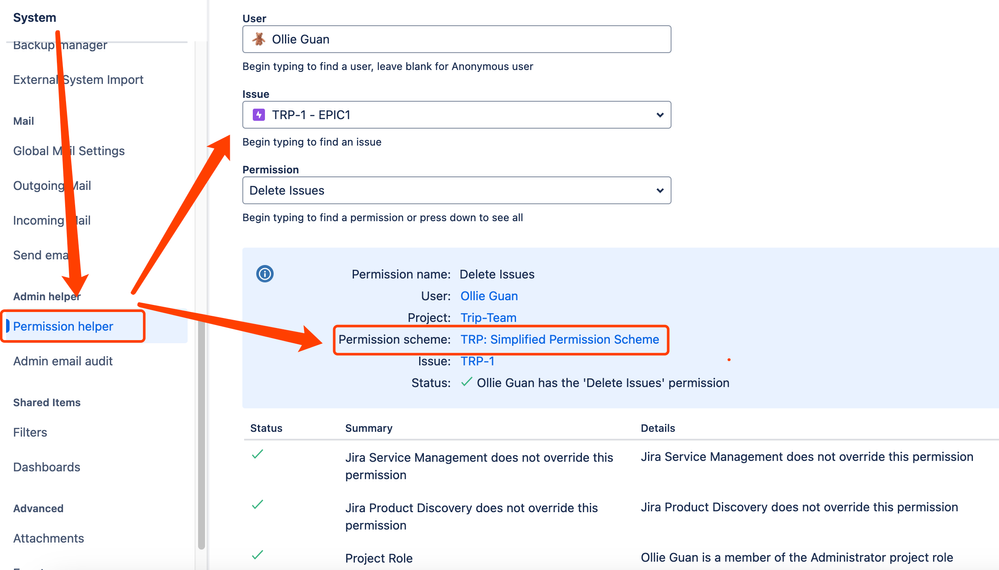999x570 pixels.
Task: Open the Ollie Guan user link
Action: (489, 296)
